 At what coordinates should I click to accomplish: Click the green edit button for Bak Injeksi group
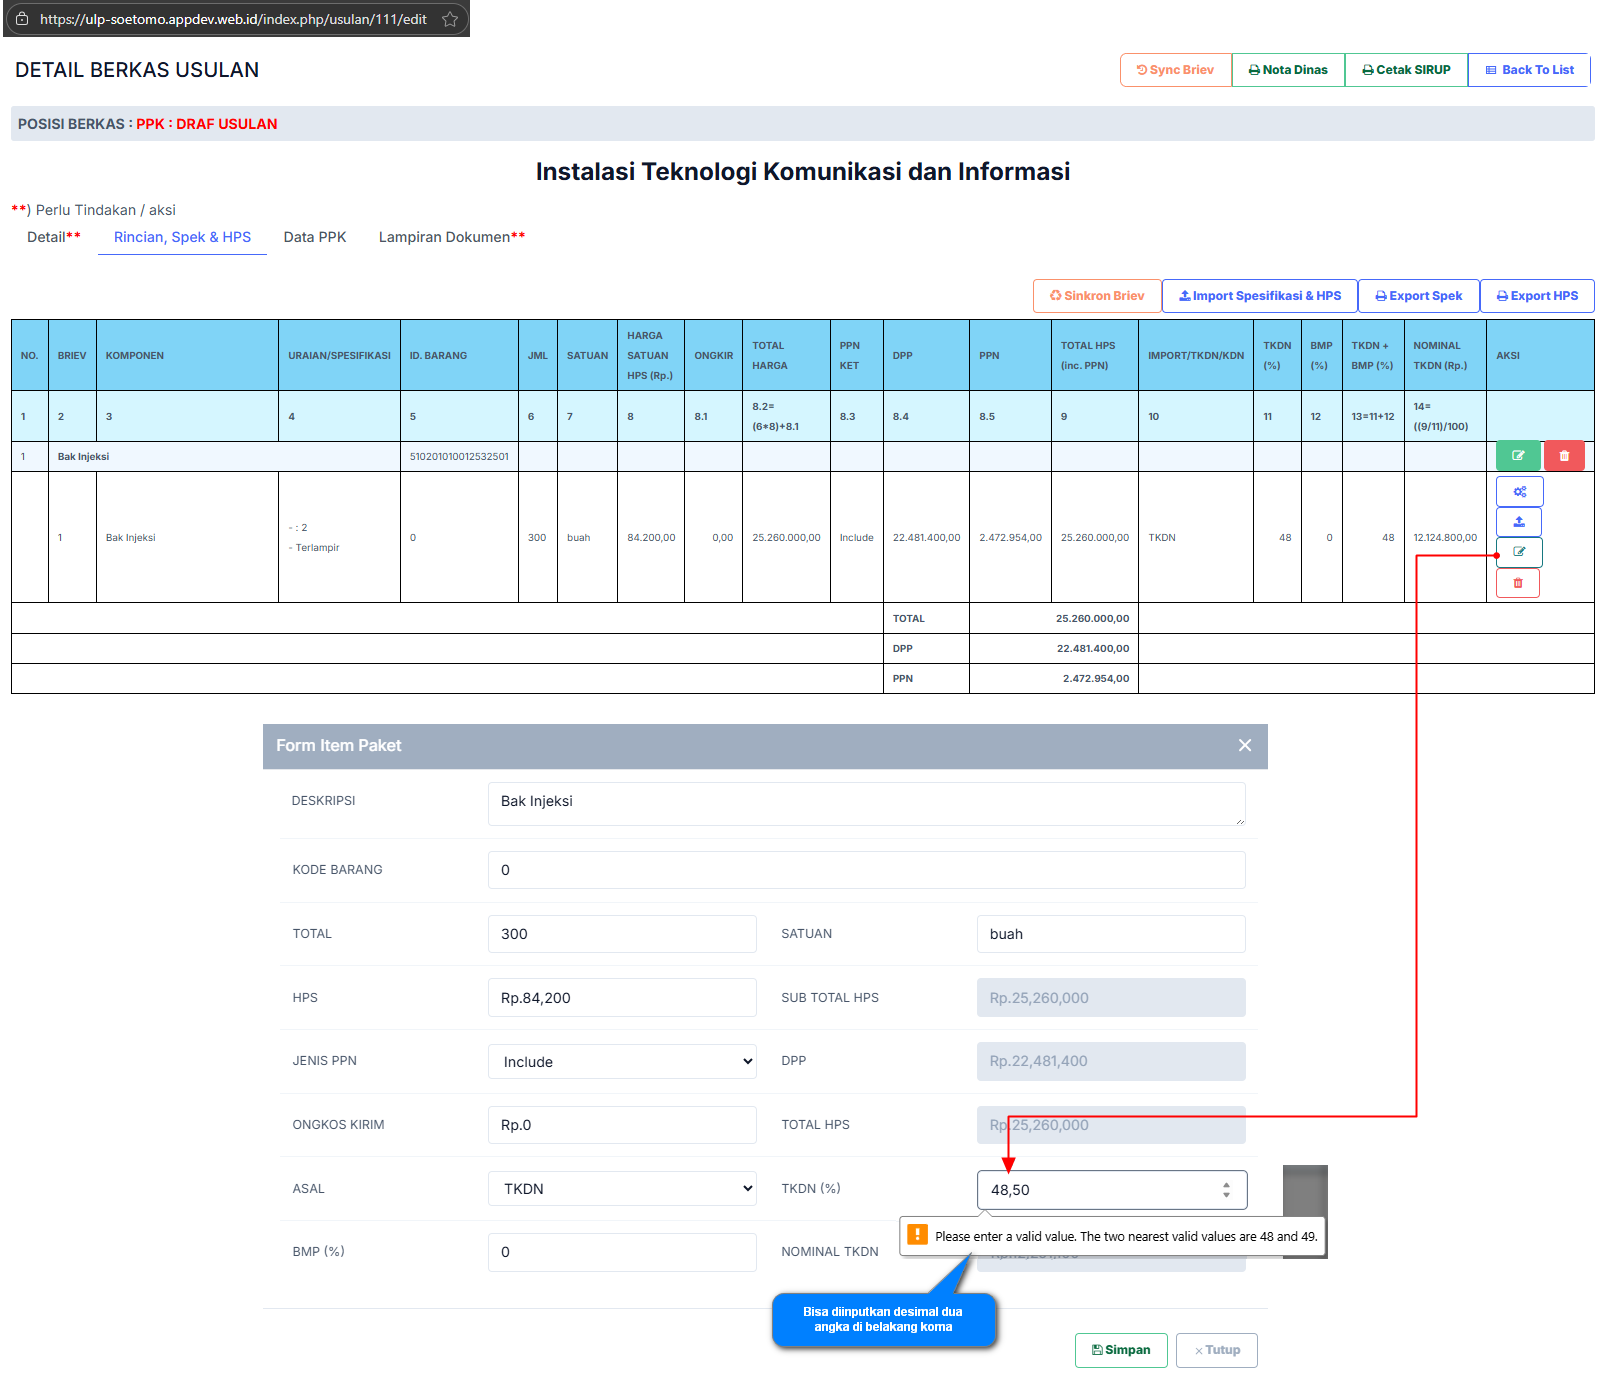click(1517, 456)
